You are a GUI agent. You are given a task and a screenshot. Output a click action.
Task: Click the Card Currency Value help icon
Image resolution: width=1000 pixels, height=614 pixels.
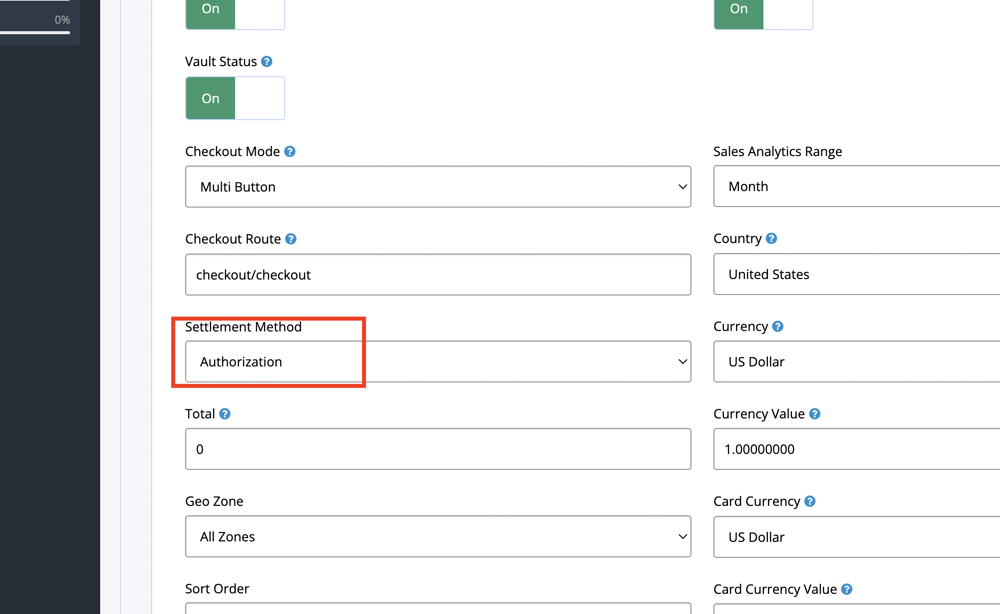click(x=846, y=589)
